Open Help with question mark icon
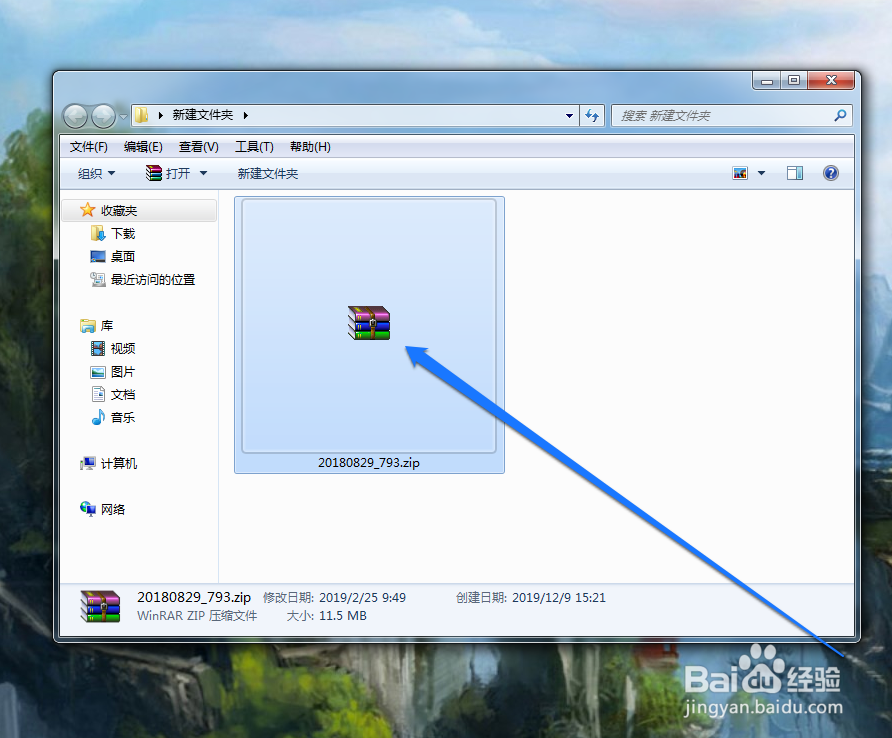Screen dimensions: 892x738 coord(831,173)
